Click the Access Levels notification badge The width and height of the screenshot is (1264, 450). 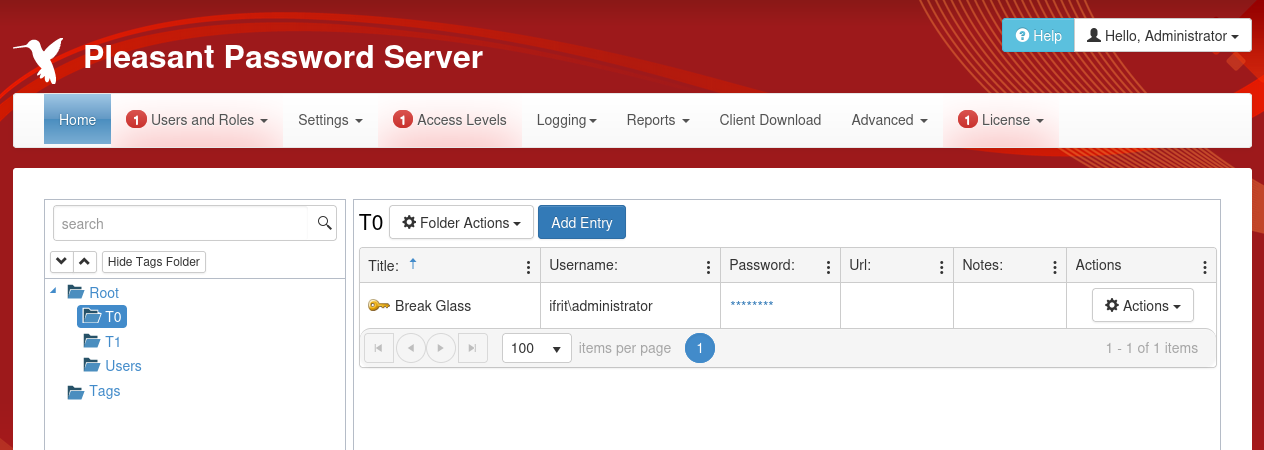pyautogui.click(x=403, y=120)
